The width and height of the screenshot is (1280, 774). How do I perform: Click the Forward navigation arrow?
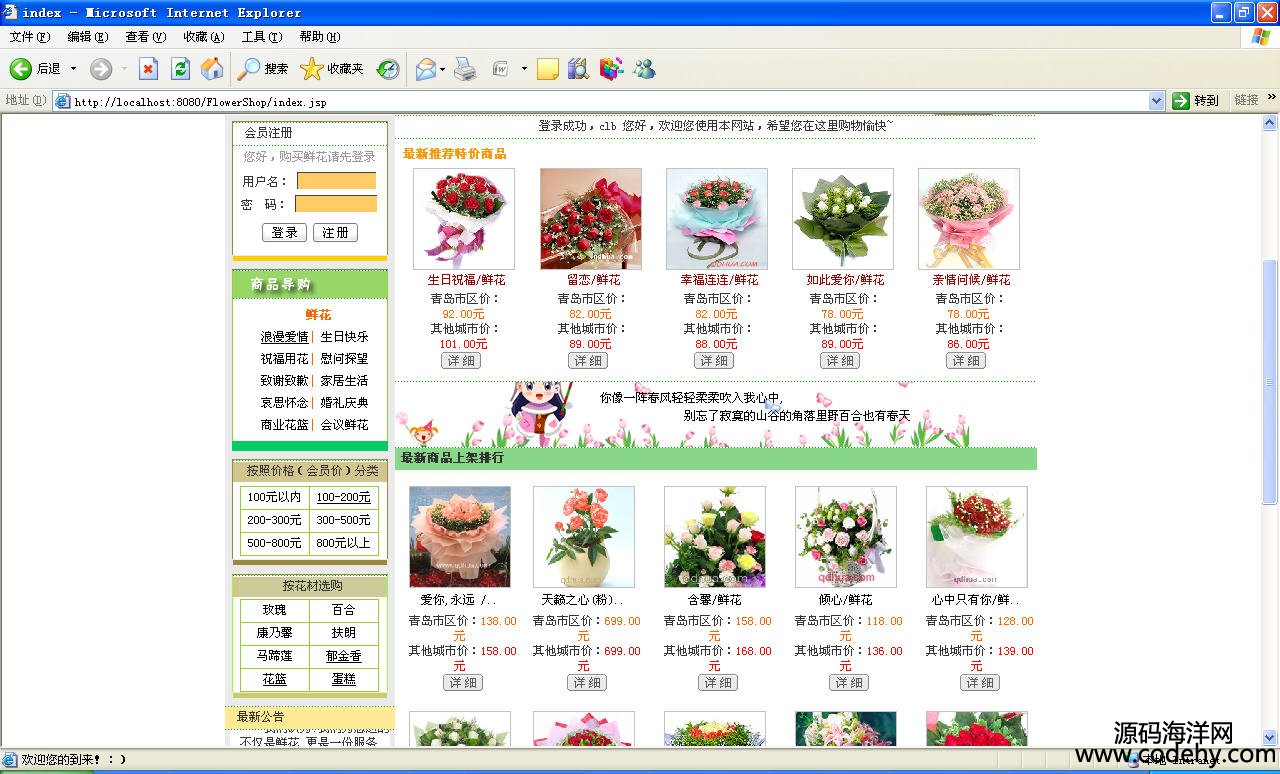pos(101,68)
